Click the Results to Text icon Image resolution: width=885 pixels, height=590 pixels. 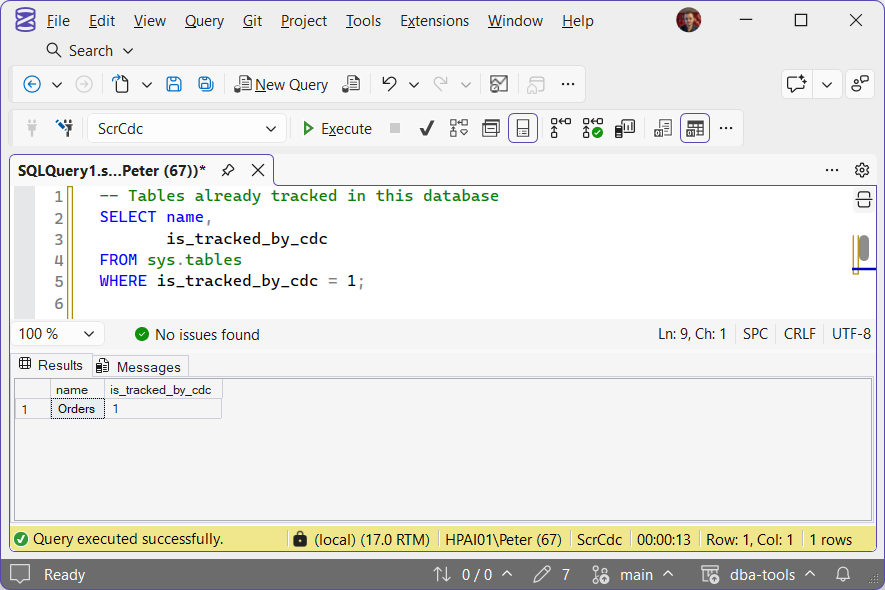[x=663, y=128]
